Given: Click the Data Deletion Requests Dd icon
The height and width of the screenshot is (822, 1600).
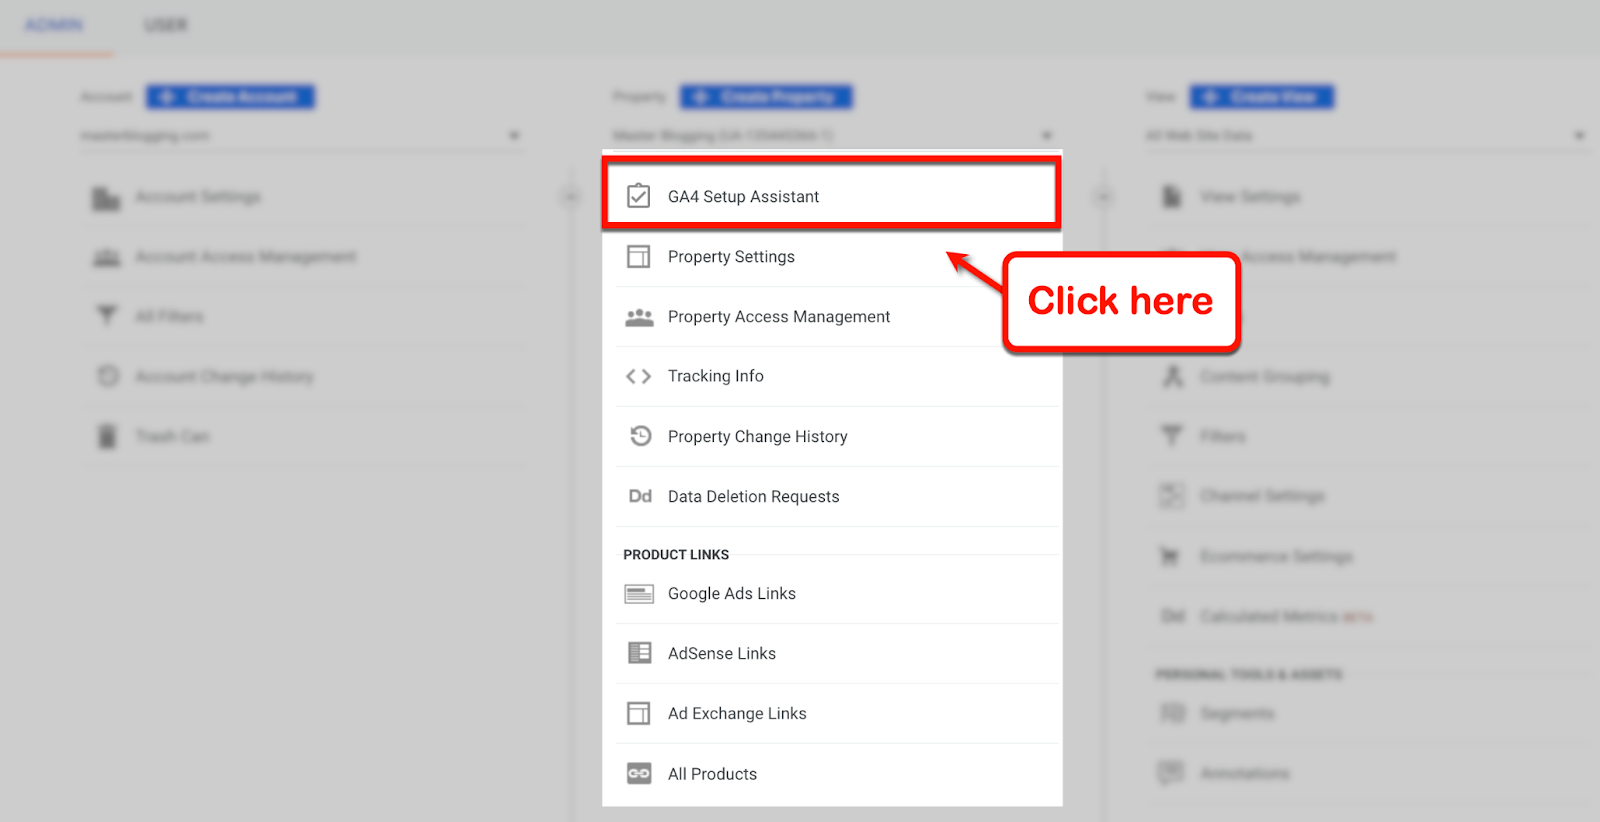Looking at the screenshot, I should 640,496.
